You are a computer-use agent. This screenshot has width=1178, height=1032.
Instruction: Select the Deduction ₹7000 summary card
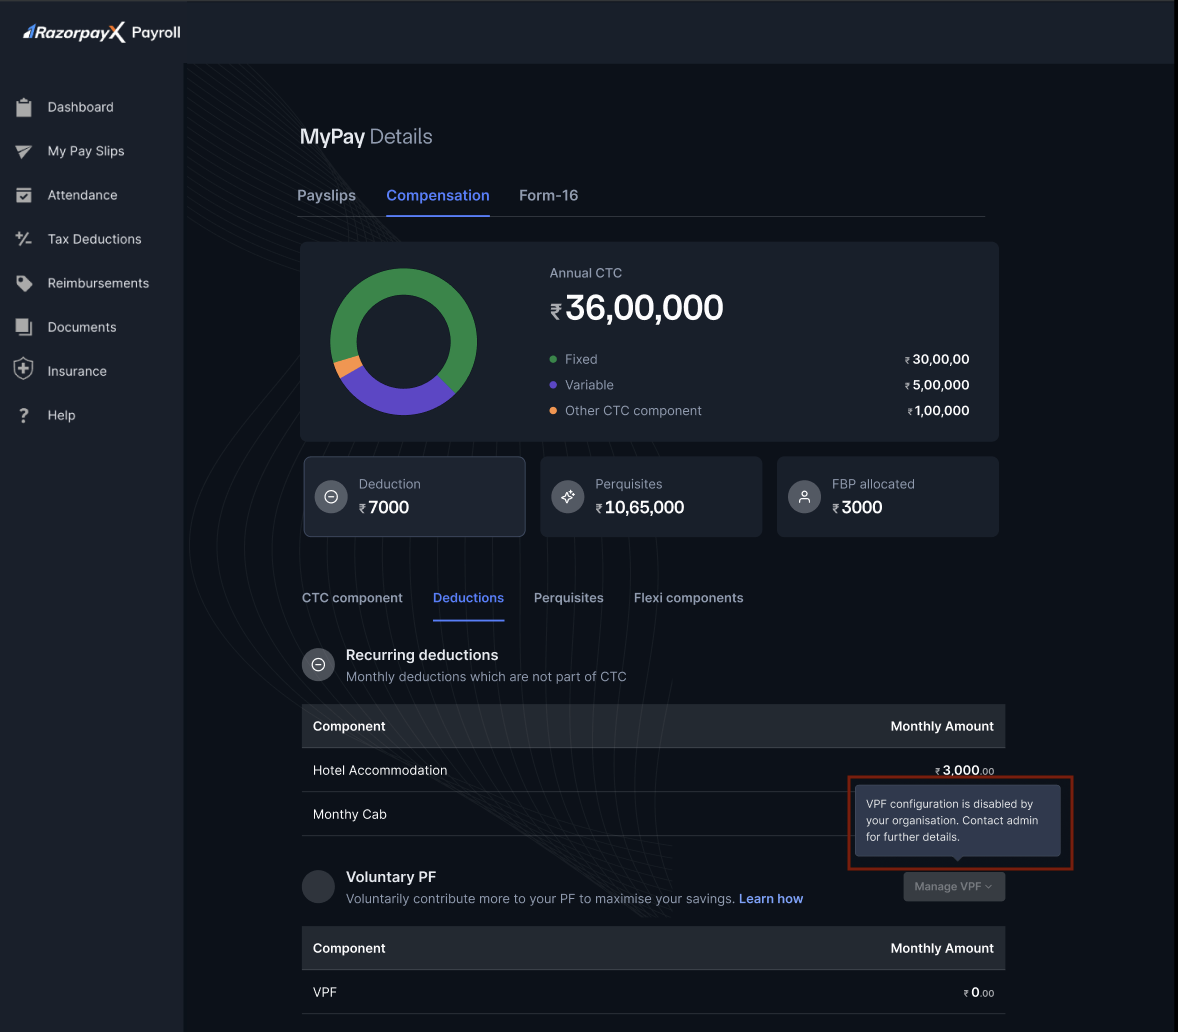click(x=414, y=496)
